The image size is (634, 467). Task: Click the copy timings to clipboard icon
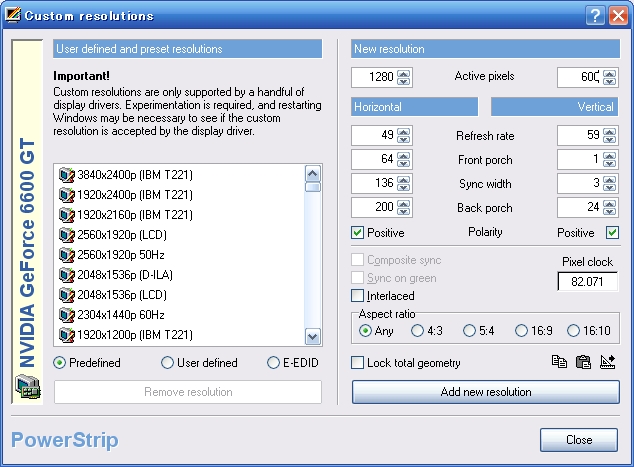pos(559,361)
